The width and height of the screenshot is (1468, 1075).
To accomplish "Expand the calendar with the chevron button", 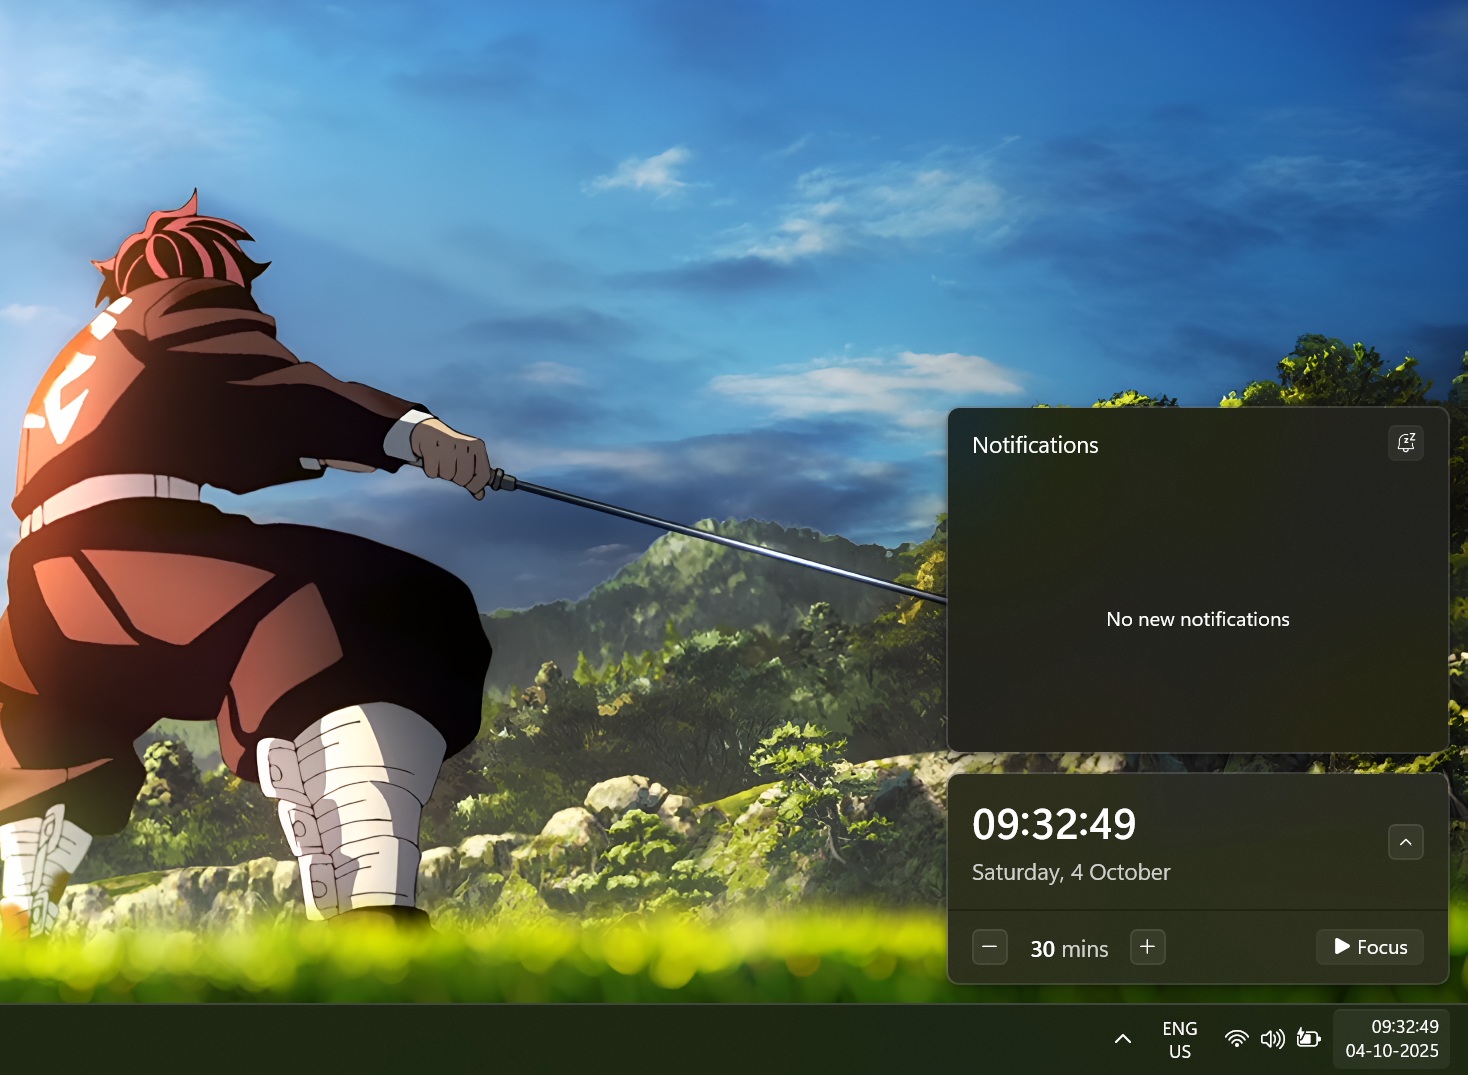I will point(1405,842).
